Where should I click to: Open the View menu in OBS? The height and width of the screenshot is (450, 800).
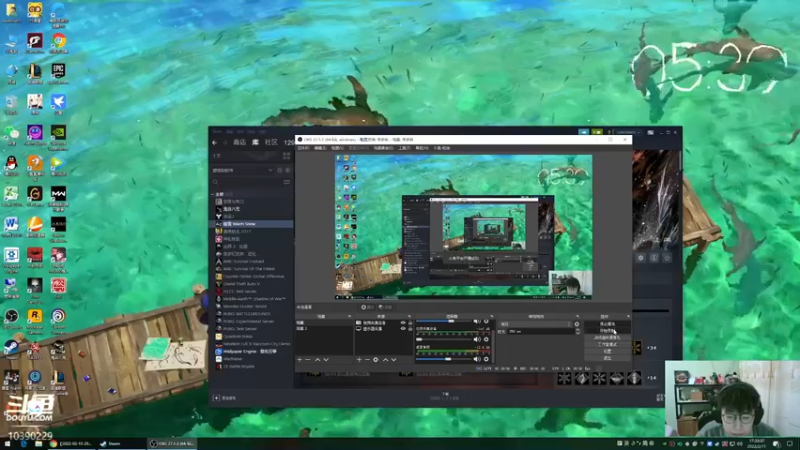coord(337,148)
